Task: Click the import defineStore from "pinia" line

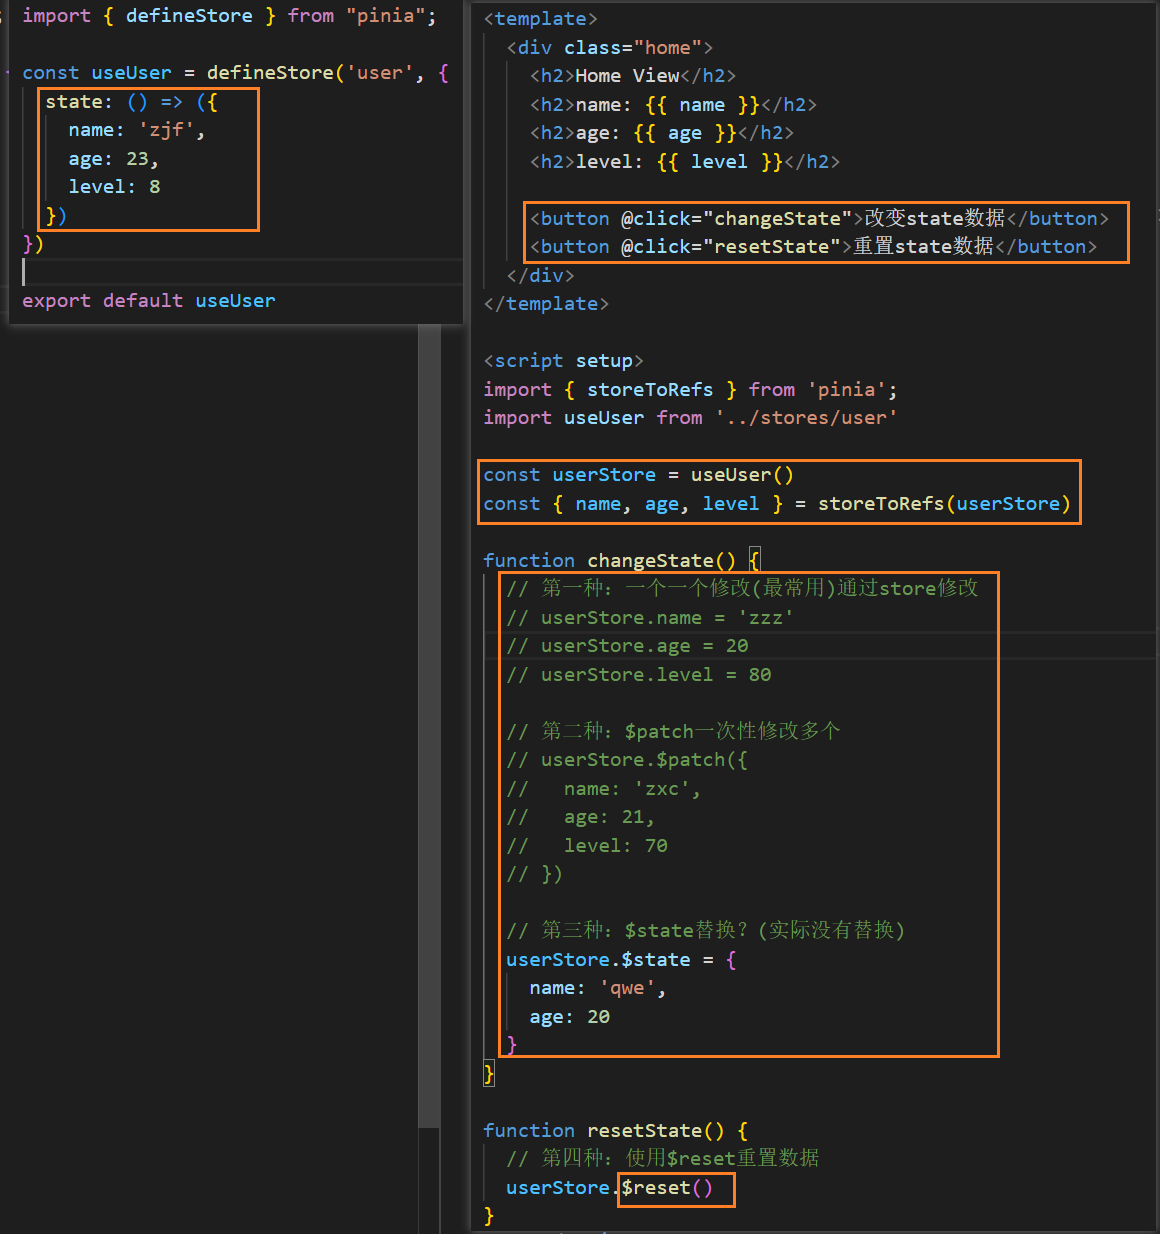Action: tap(229, 16)
